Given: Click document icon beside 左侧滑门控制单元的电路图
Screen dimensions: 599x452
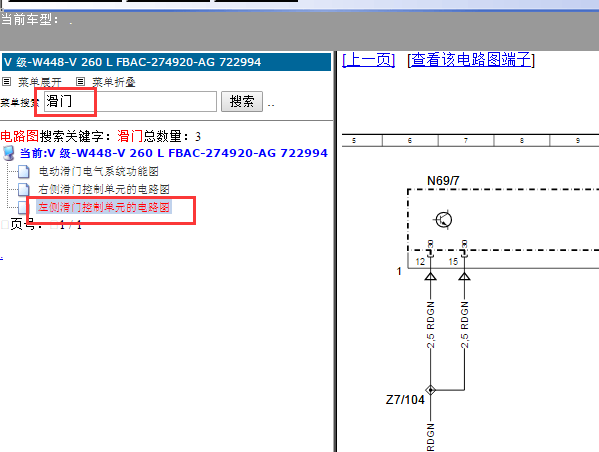Looking at the screenshot, I should (x=23, y=207).
